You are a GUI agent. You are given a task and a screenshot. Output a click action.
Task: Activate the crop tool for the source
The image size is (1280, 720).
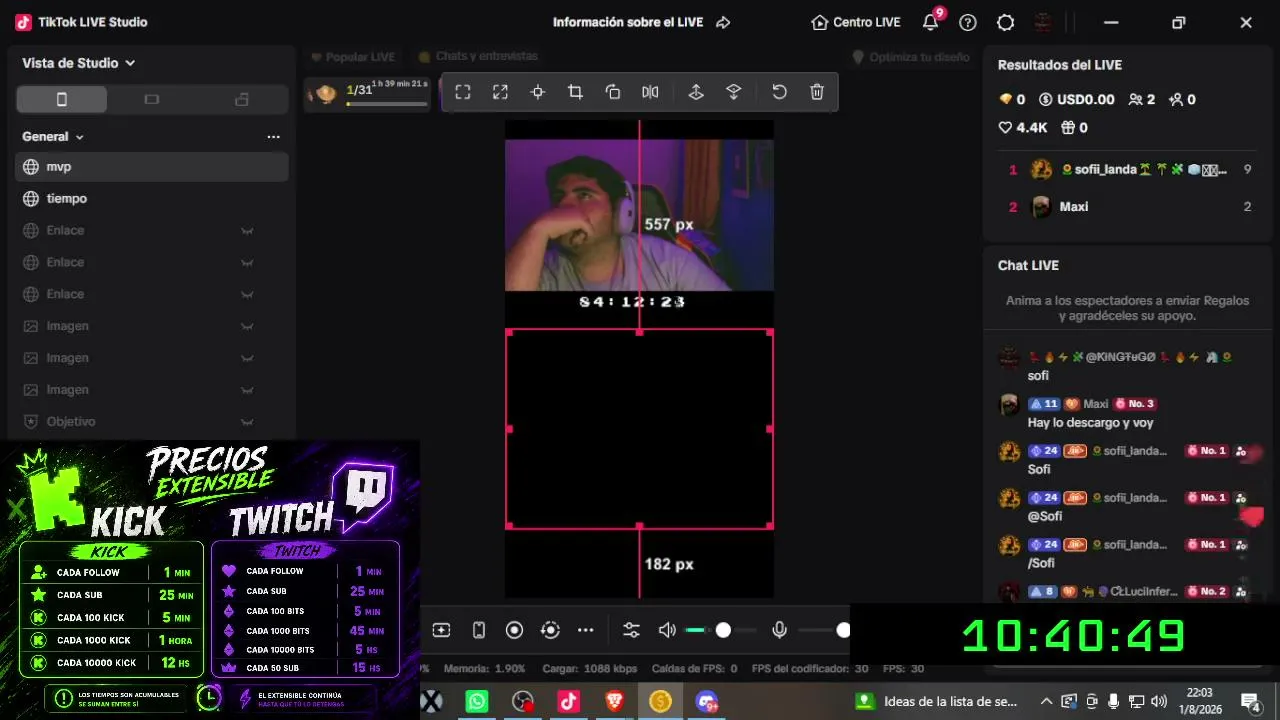coord(575,92)
